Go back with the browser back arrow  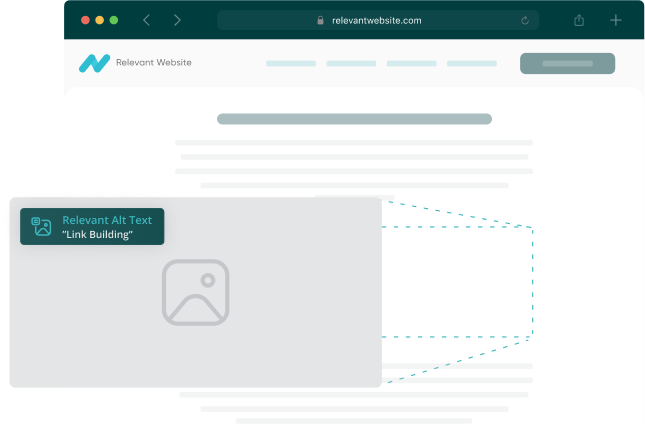point(146,20)
